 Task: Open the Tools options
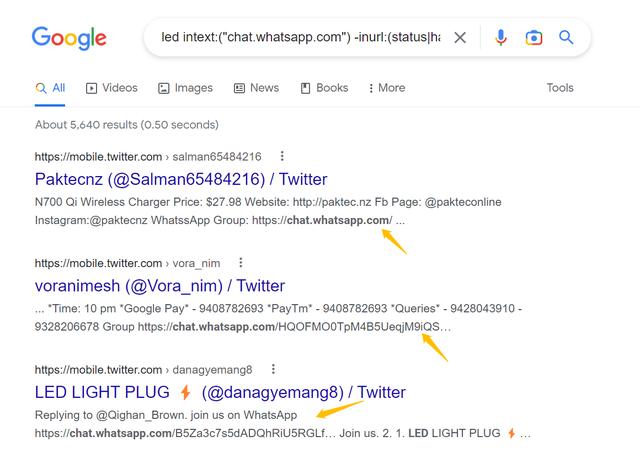[560, 88]
